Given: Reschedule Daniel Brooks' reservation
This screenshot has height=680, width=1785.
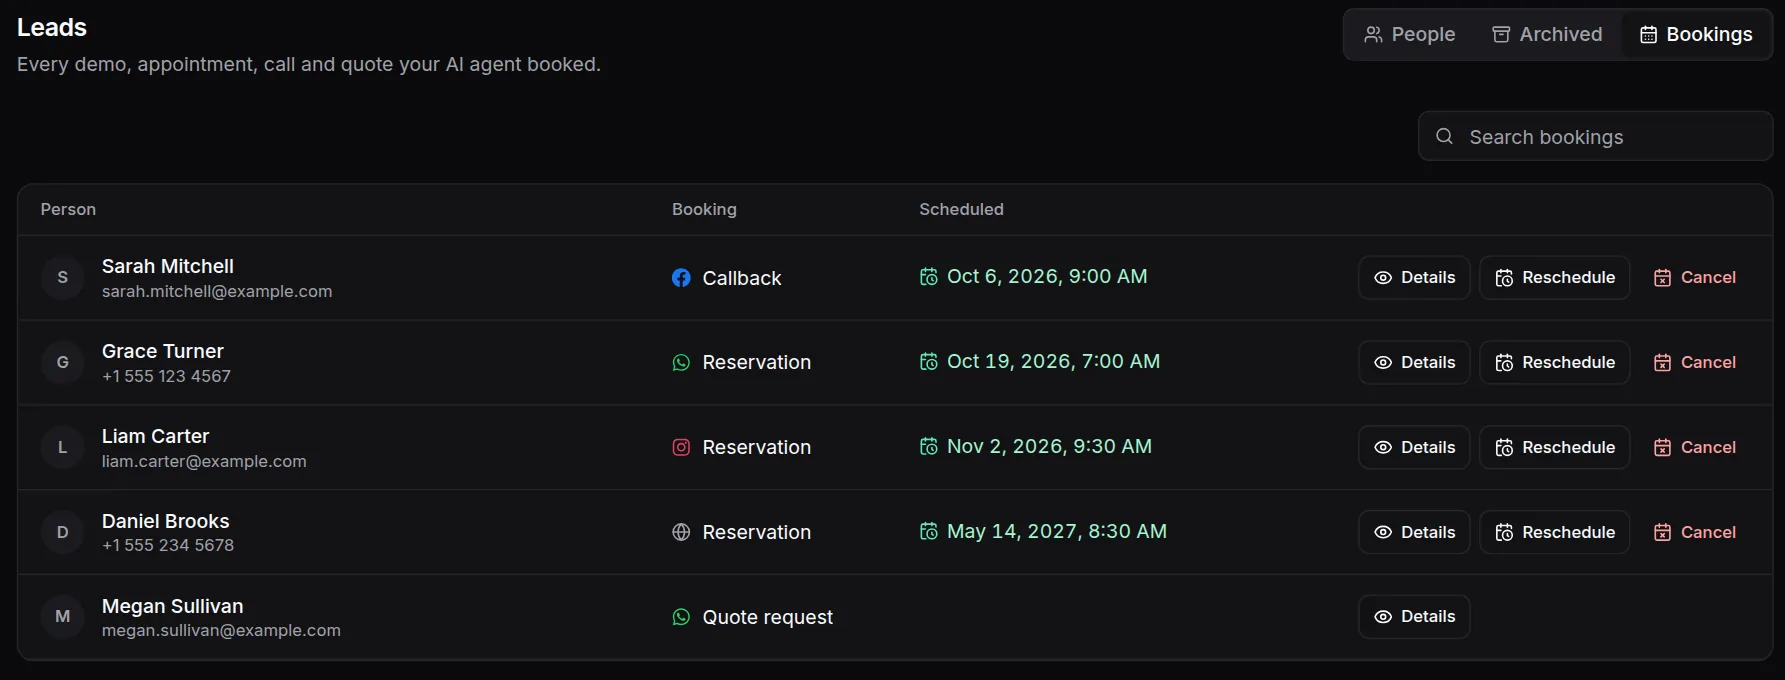Looking at the screenshot, I should point(1555,532).
